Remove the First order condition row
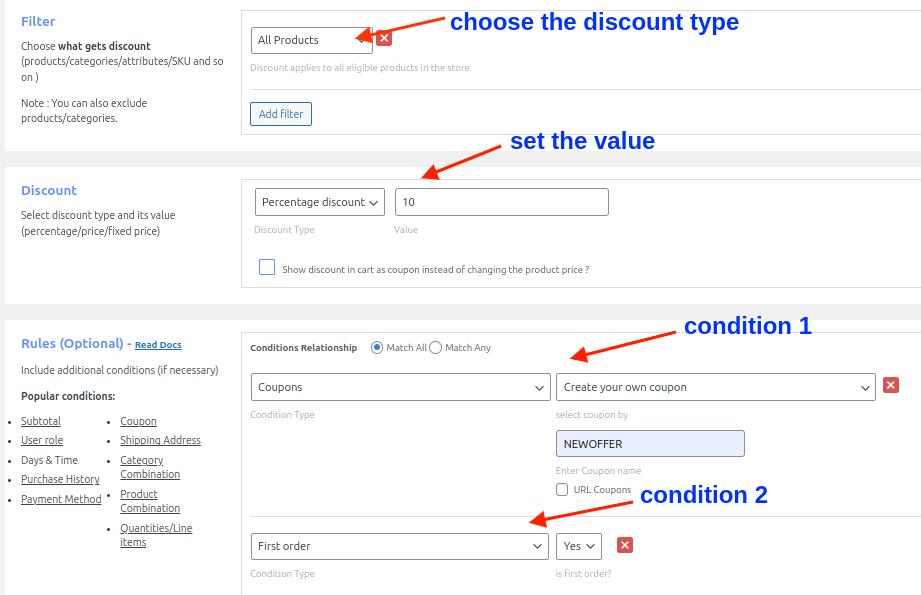 click(625, 546)
